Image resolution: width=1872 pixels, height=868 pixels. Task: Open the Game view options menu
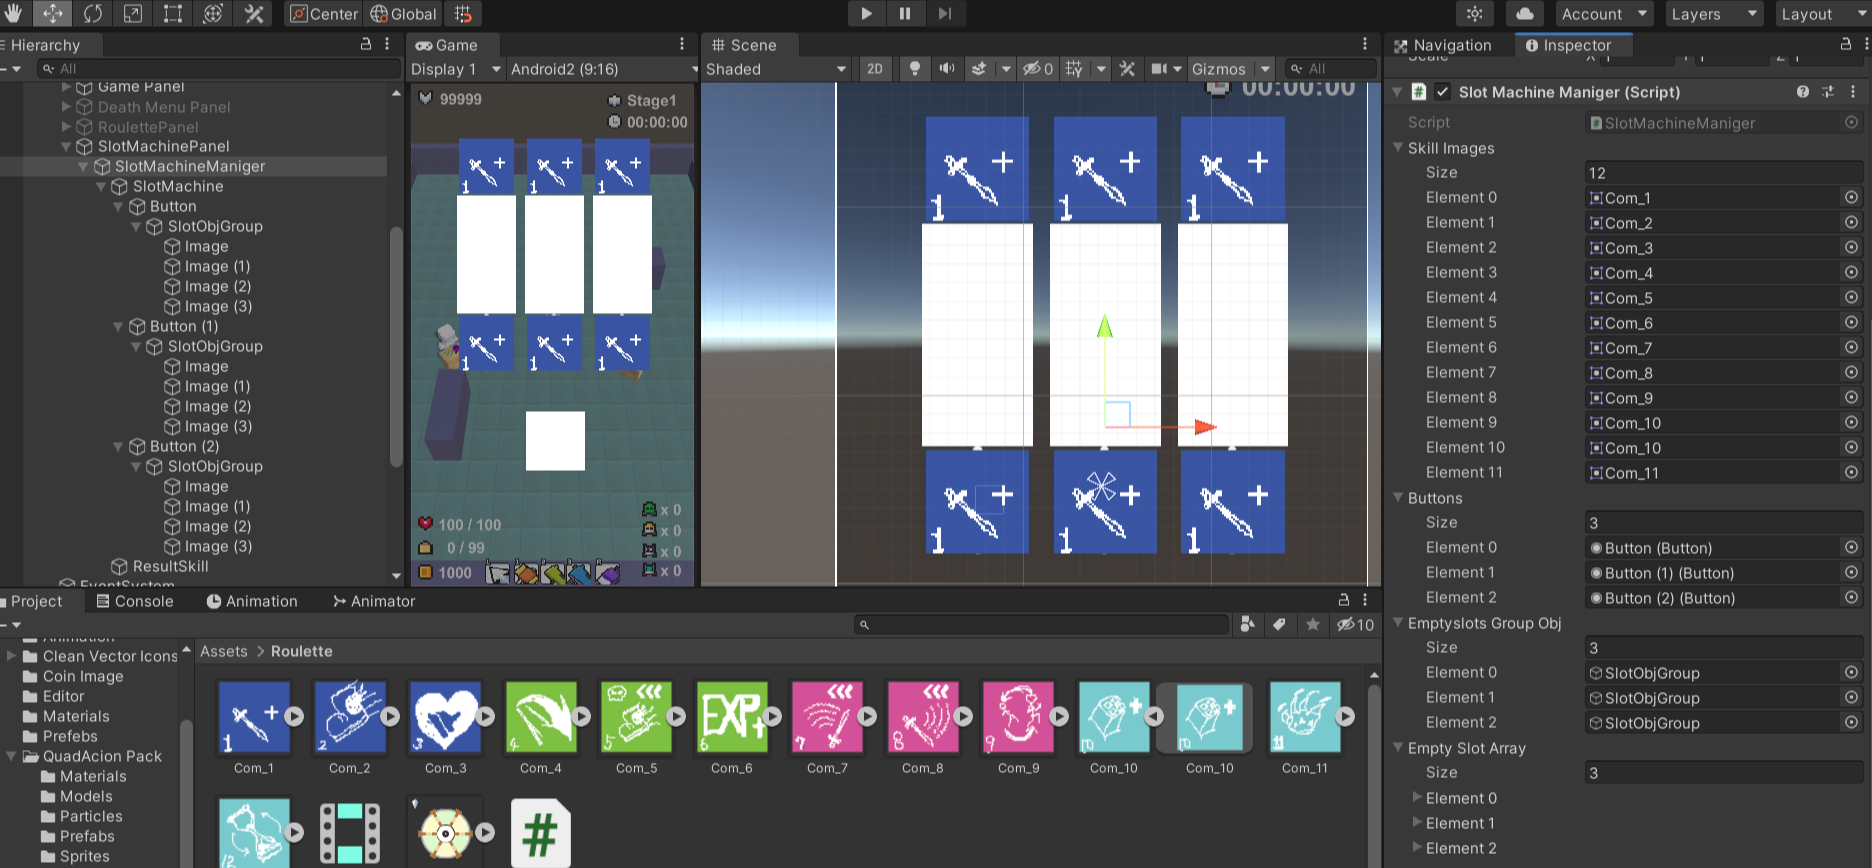coord(682,44)
